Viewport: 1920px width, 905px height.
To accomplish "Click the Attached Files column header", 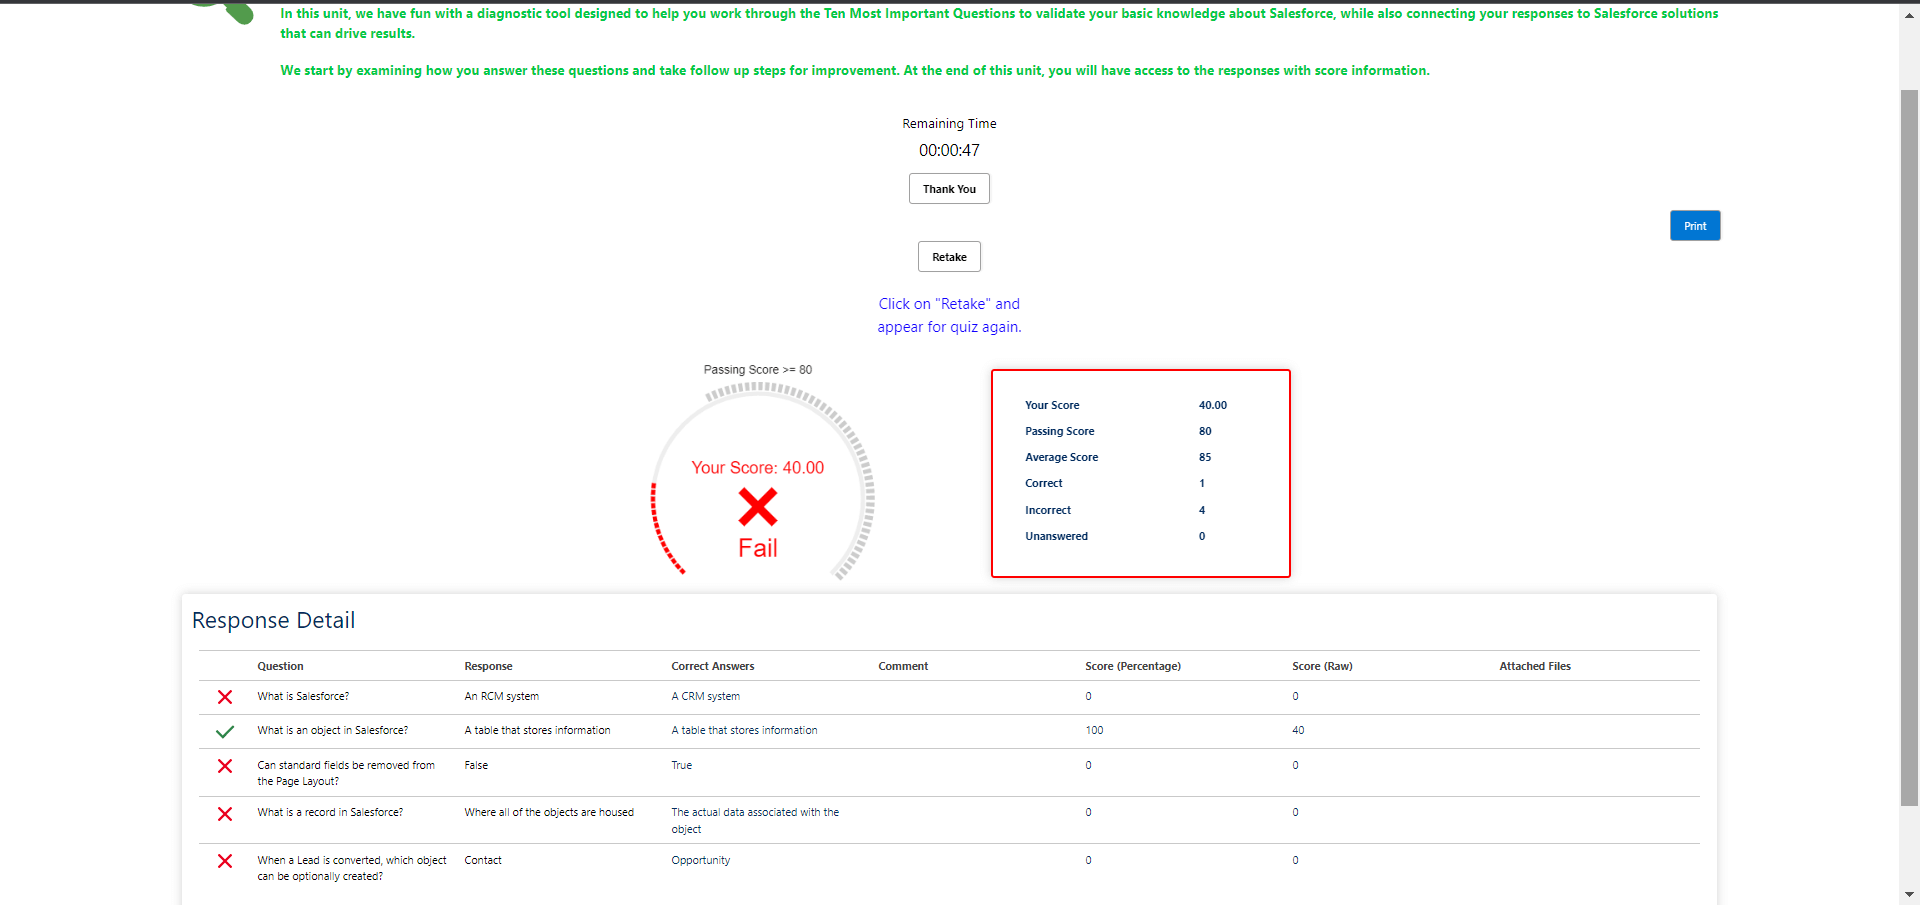I will [1534, 666].
